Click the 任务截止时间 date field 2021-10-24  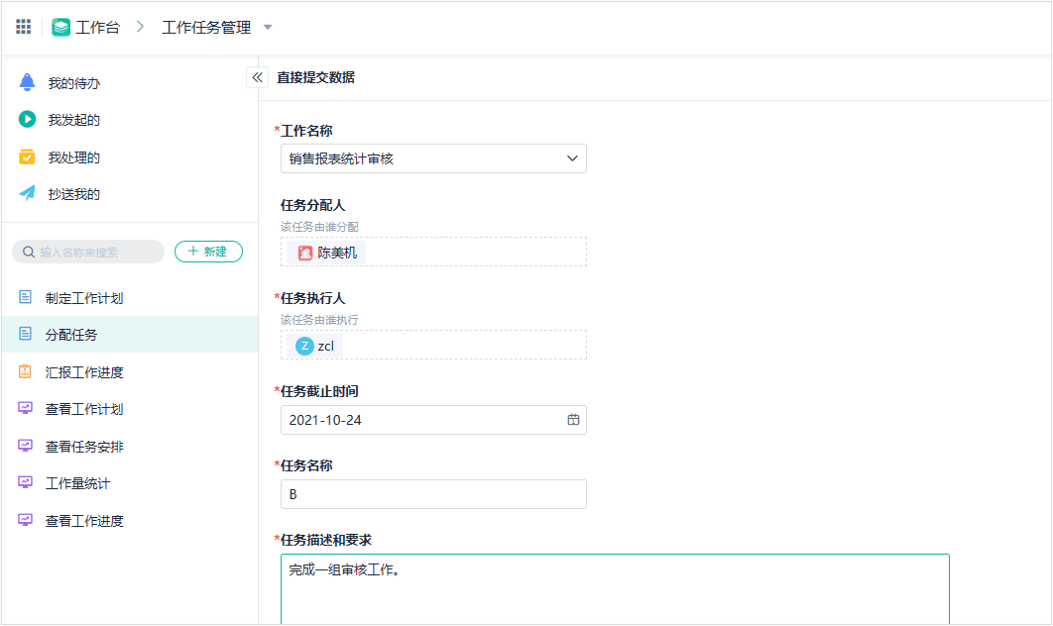(433, 420)
